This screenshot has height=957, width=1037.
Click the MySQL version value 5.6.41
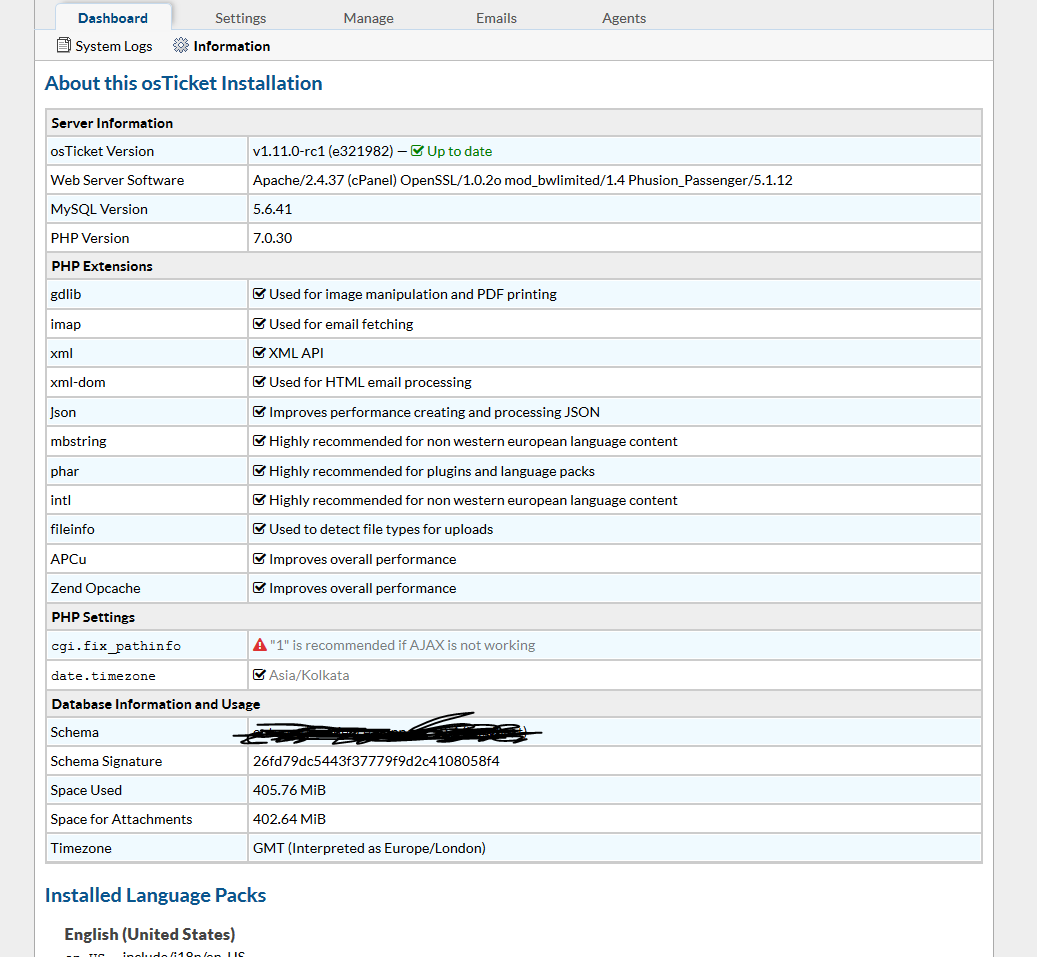pyautogui.click(x=272, y=209)
